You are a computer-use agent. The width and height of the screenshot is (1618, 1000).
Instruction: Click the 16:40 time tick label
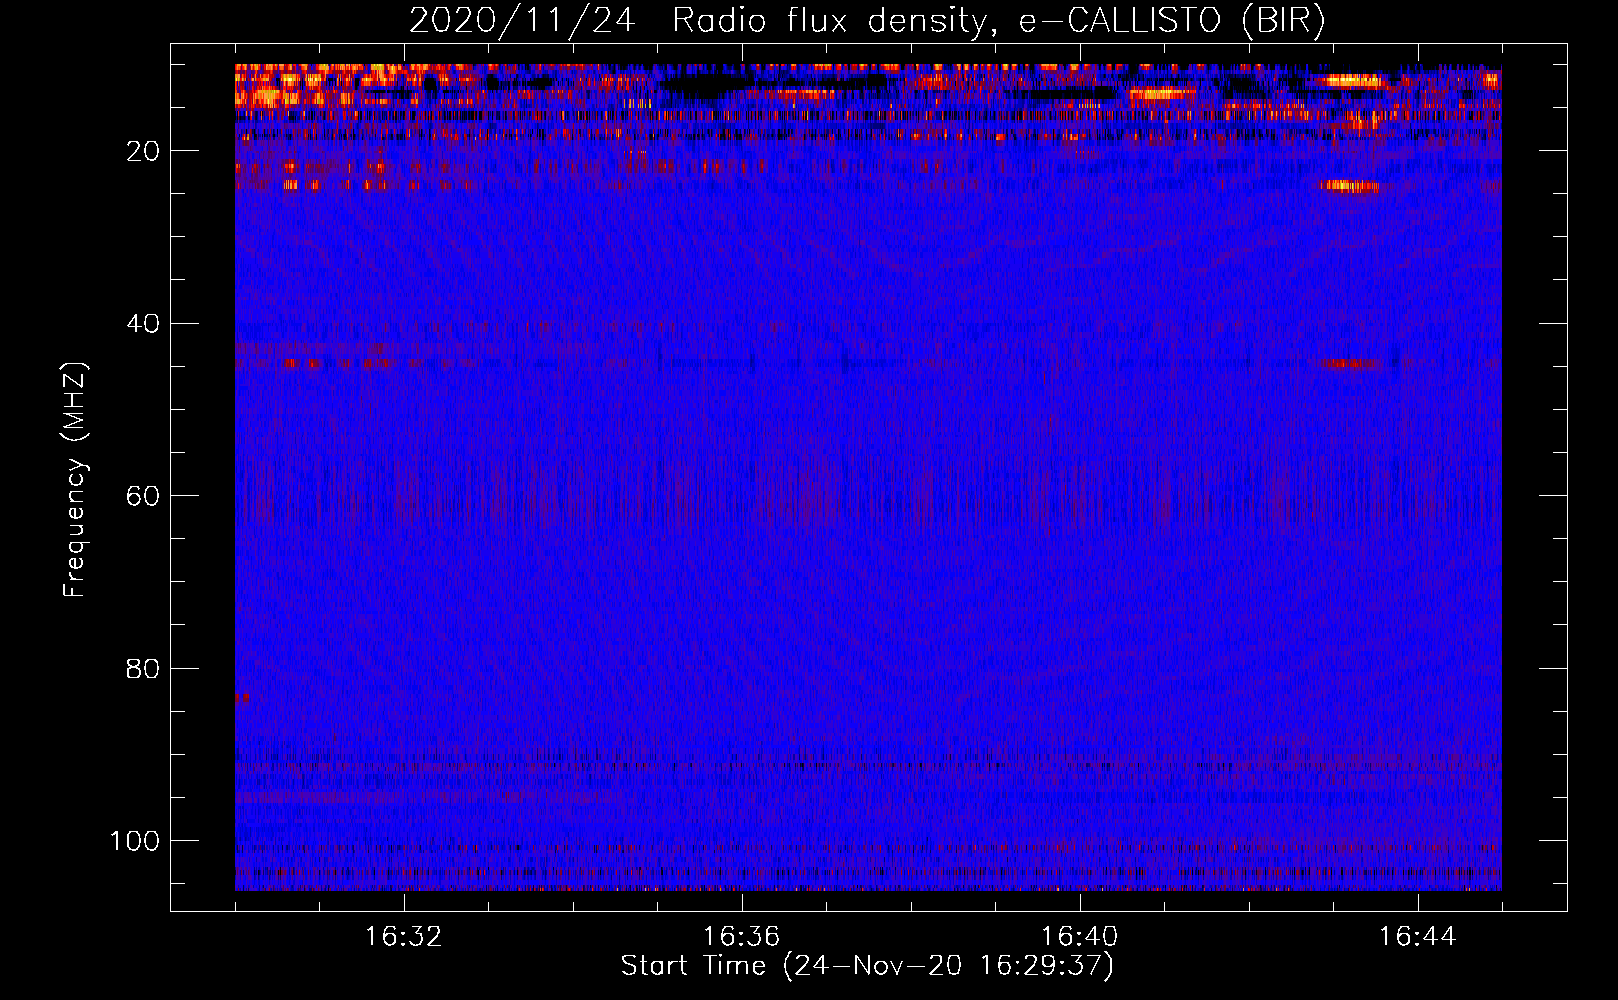tap(1080, 937)
